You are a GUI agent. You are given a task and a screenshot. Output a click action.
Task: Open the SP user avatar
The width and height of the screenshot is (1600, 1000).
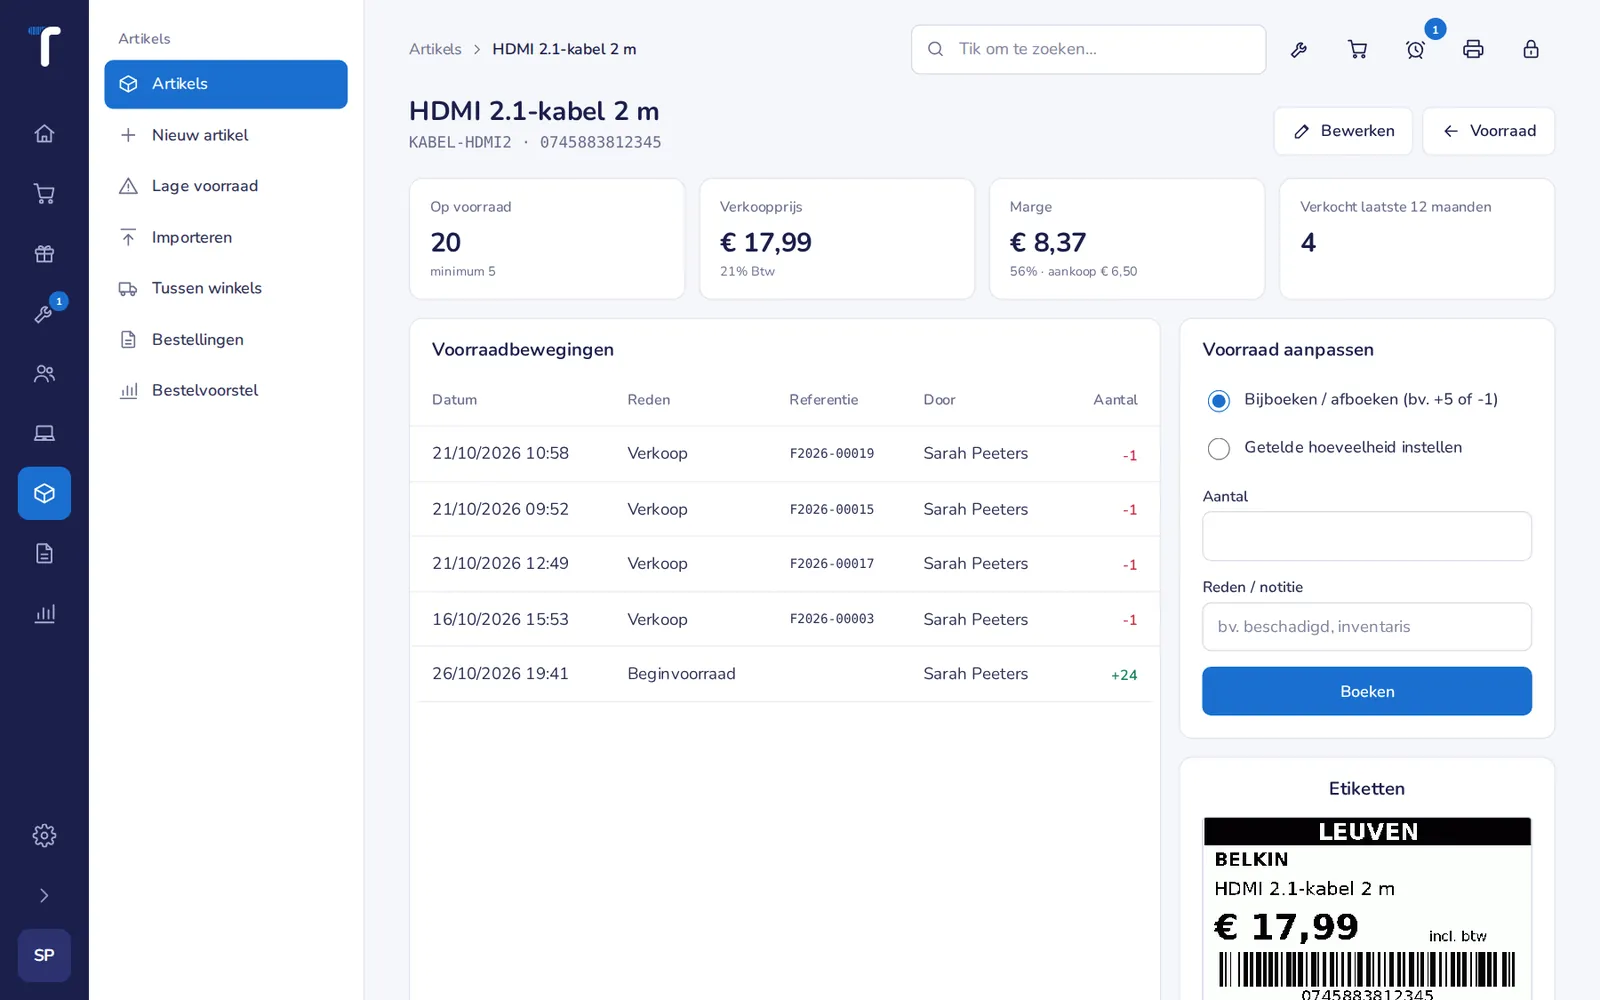click(x=44, y=955)
